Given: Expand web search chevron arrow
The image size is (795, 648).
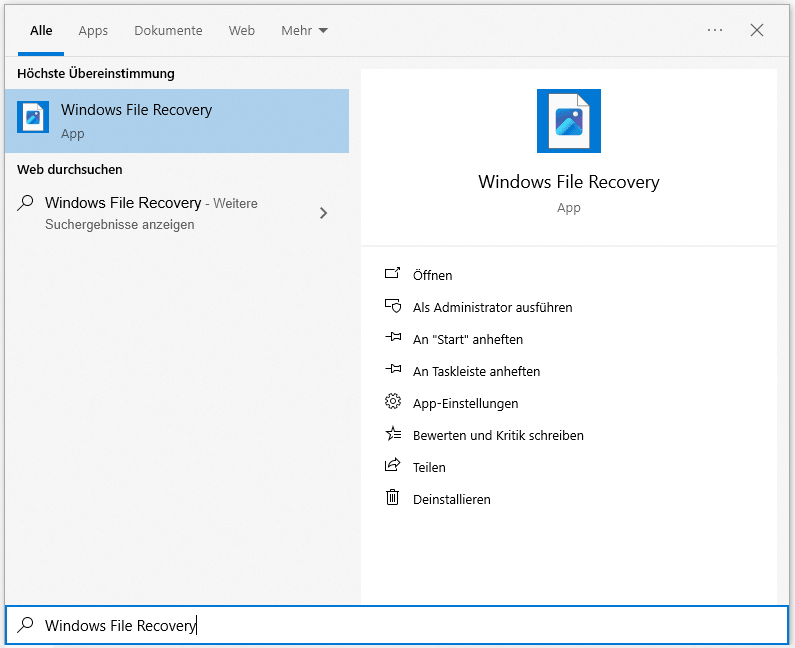Looking at the screenshot, I should pyautogui.click(x=323, y=213).
